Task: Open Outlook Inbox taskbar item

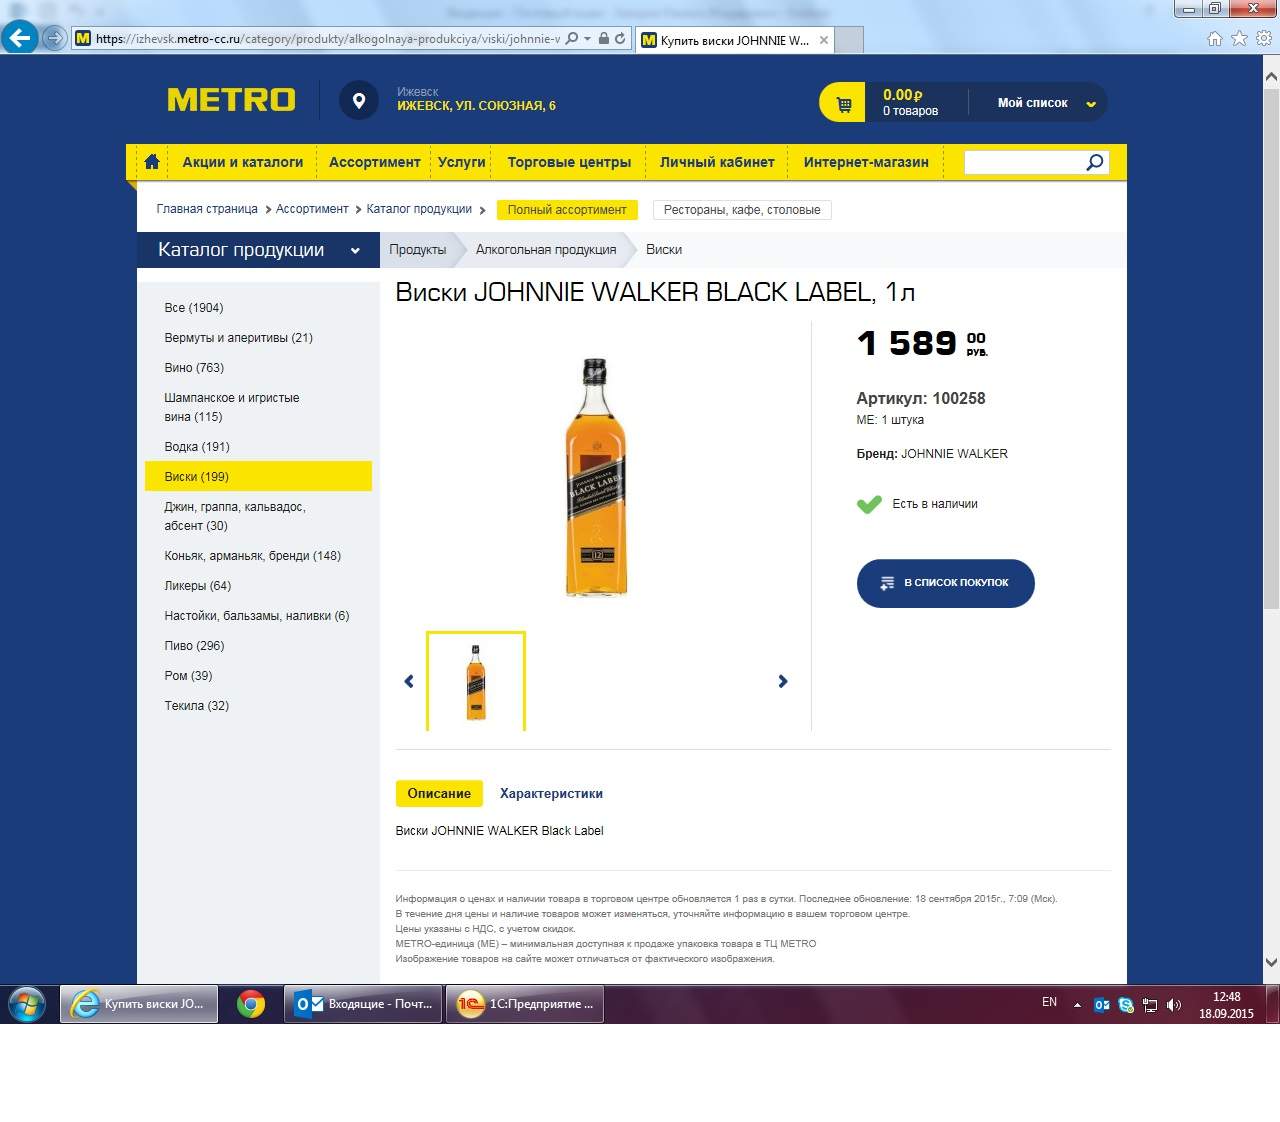Action: coord(364,1004)
